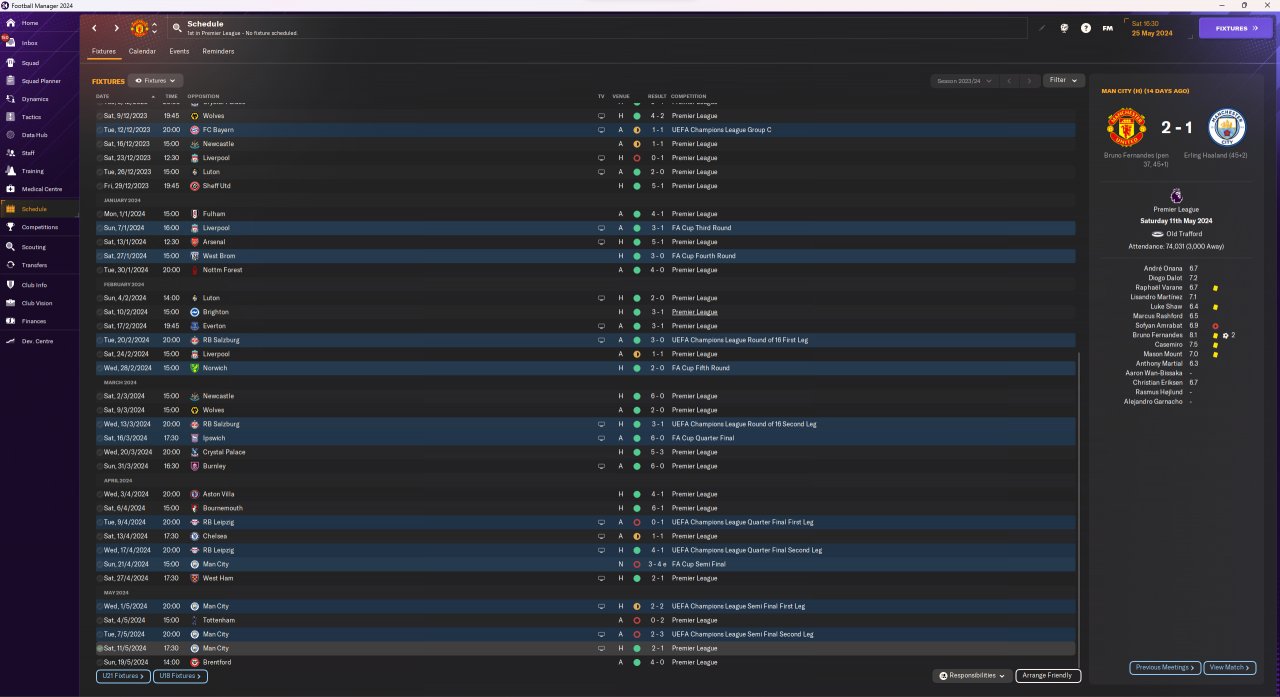Open Competitions from the sidebar
The width and height of the screenshot is (1280, 697).
[40, 227]
